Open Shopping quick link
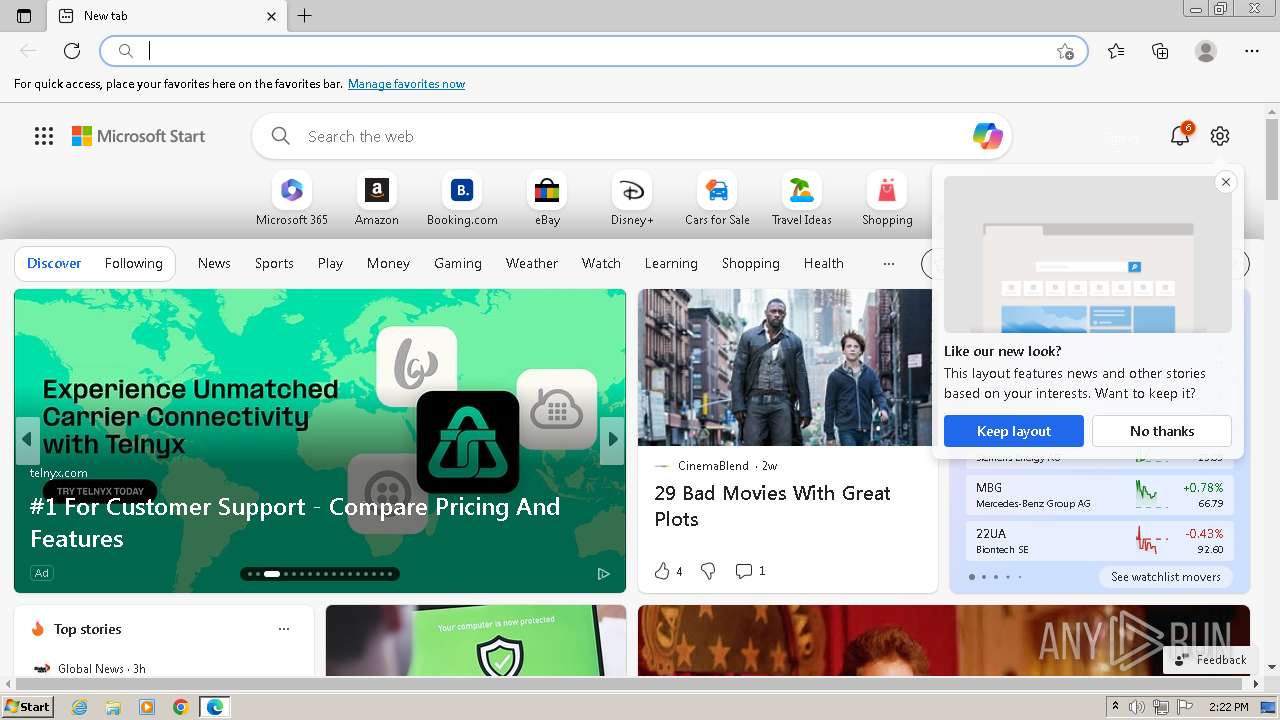The height and width of the screenshot is (720, 1280). pyautogui.click(x=887, y=199)
